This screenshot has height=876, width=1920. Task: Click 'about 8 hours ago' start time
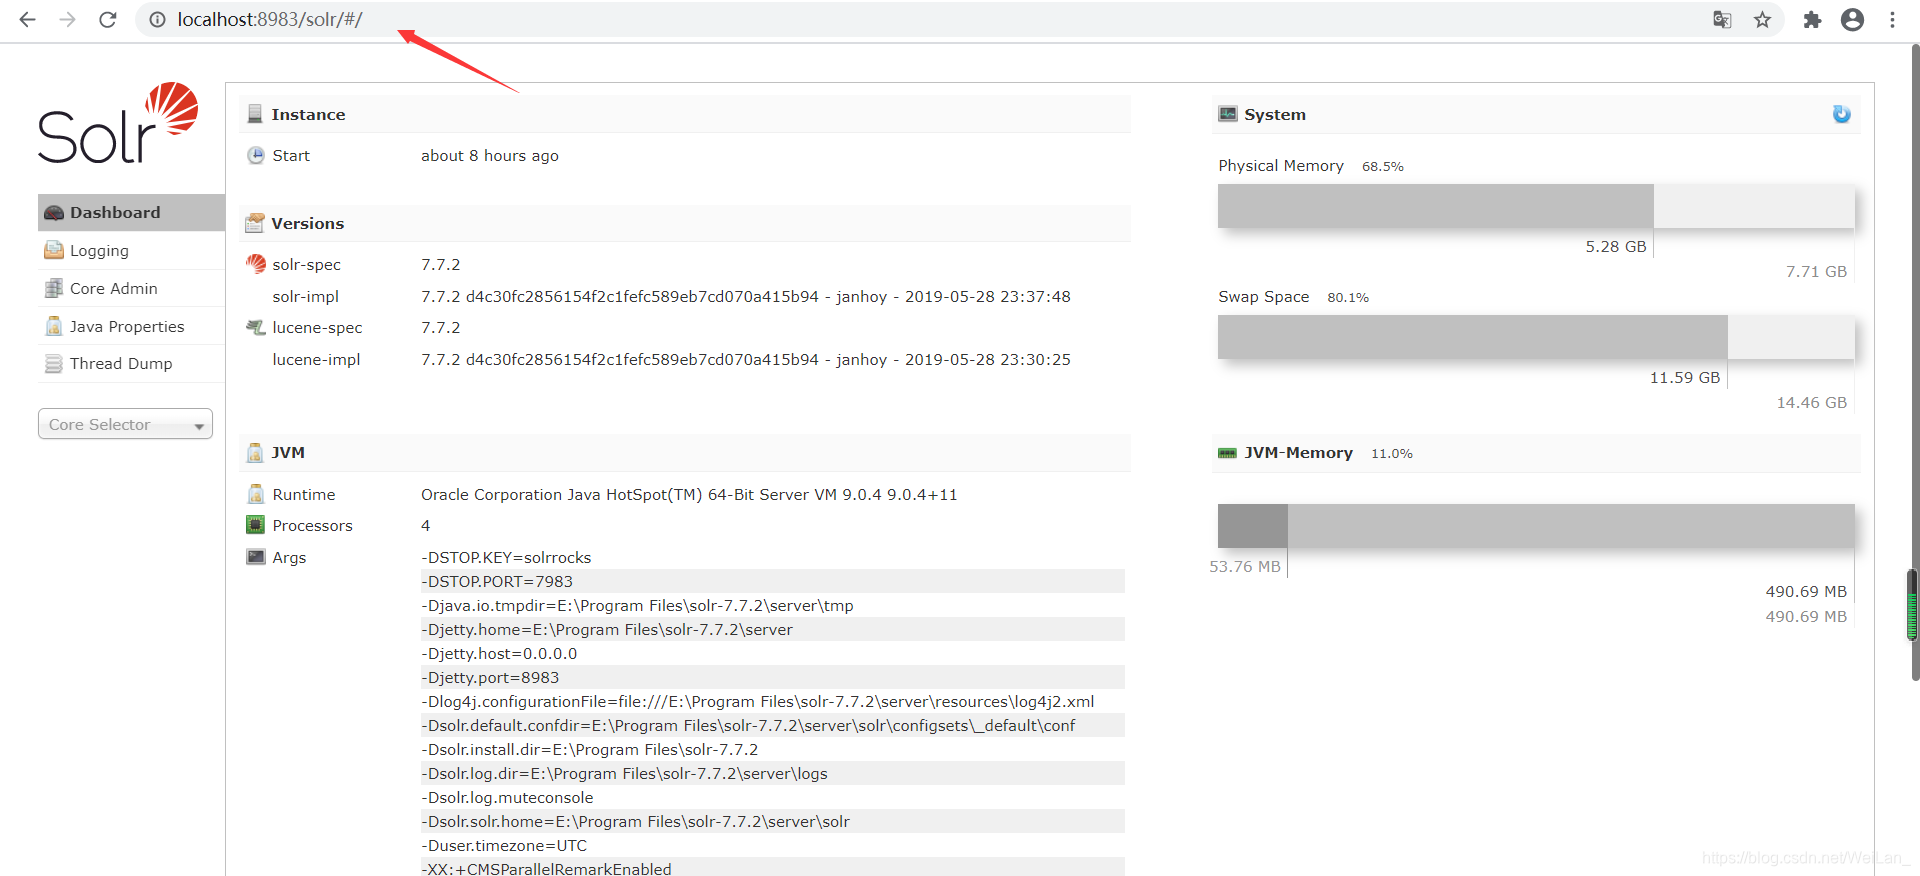[490, 155]
